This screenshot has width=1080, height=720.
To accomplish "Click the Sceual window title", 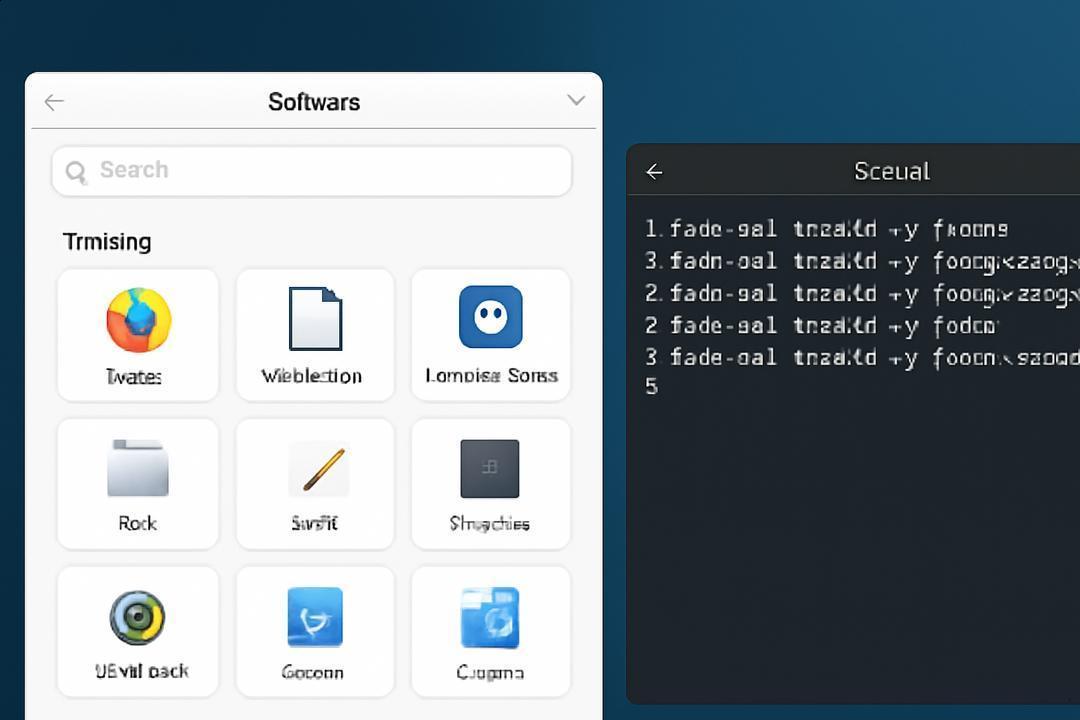I will point(892,171).
